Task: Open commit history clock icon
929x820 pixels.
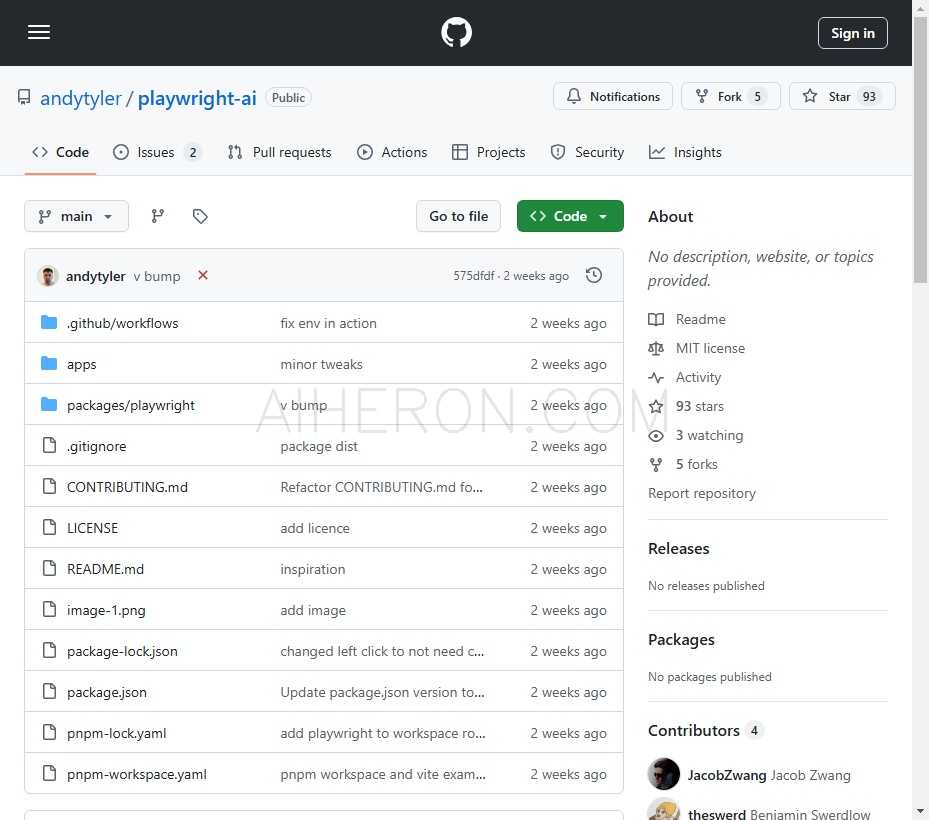Action: point(594,276)
